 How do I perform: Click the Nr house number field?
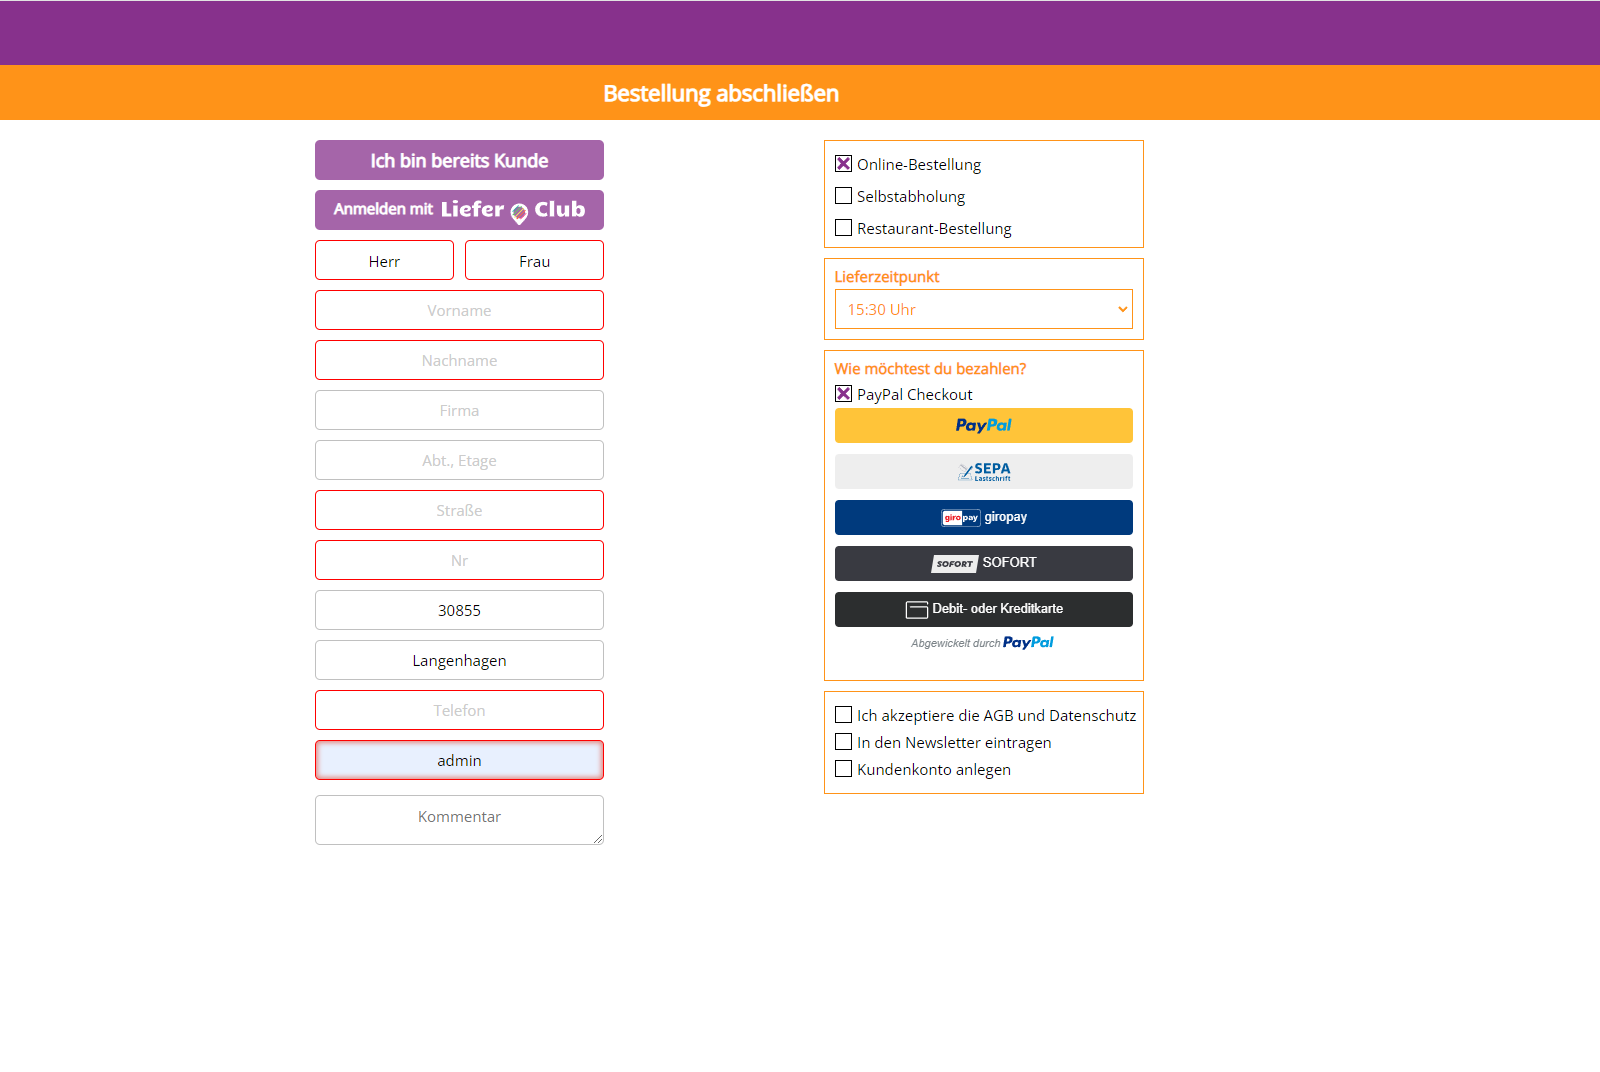point(459,560)
